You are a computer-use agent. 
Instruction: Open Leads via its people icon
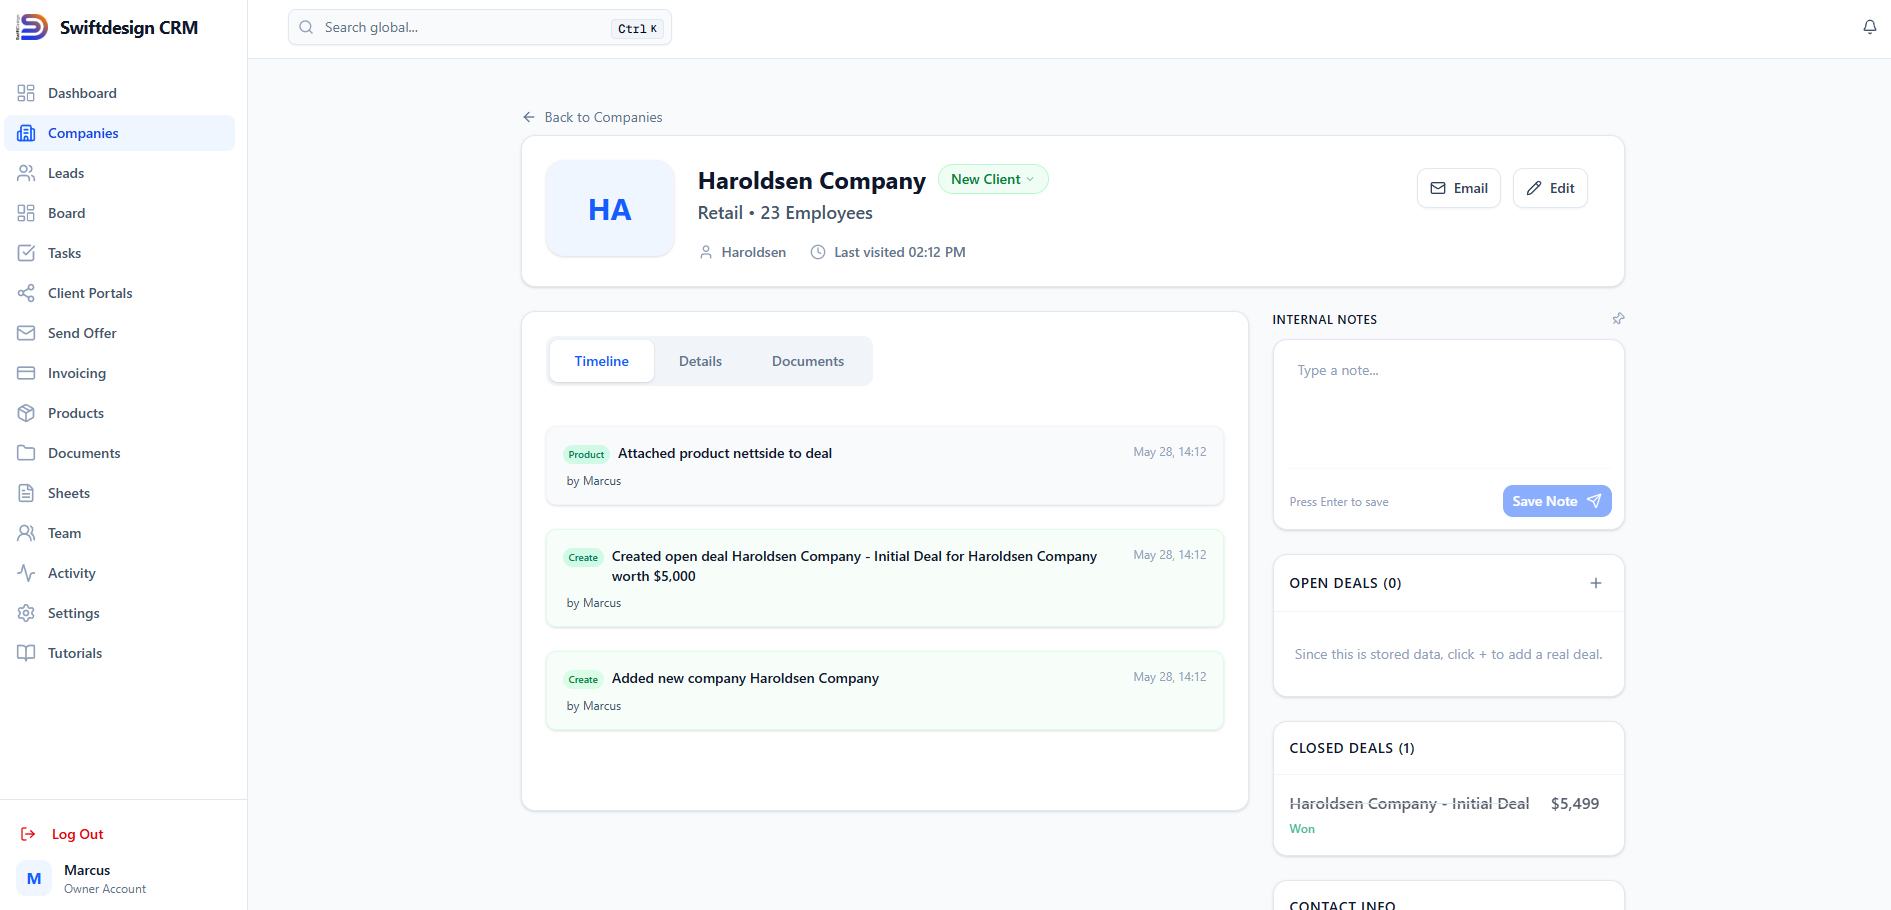[x=26, y=173]
